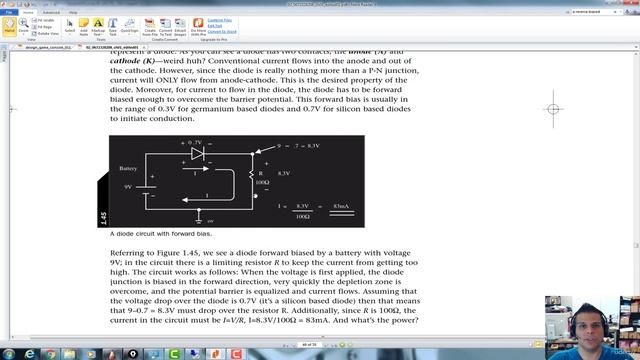Open the QuickSign signature tool
The image size is (640, 360).
[x=129, y=24]
